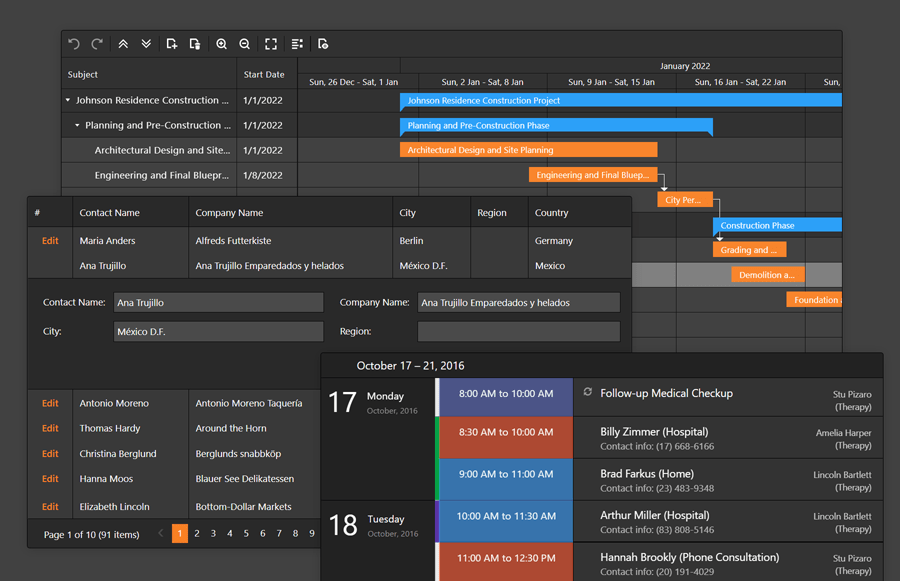Edit the Antonio Moreno contact record
The width and height of the screenshot is (900, 581).
point(48,403)
